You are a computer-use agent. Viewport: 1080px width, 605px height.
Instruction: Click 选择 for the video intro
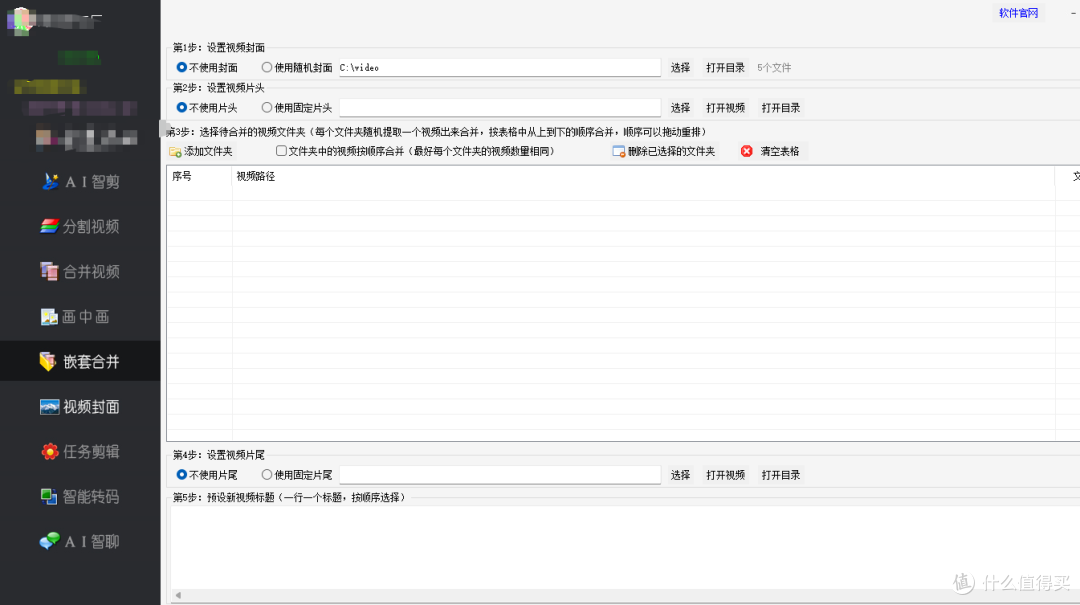click(x=681, y=107)
